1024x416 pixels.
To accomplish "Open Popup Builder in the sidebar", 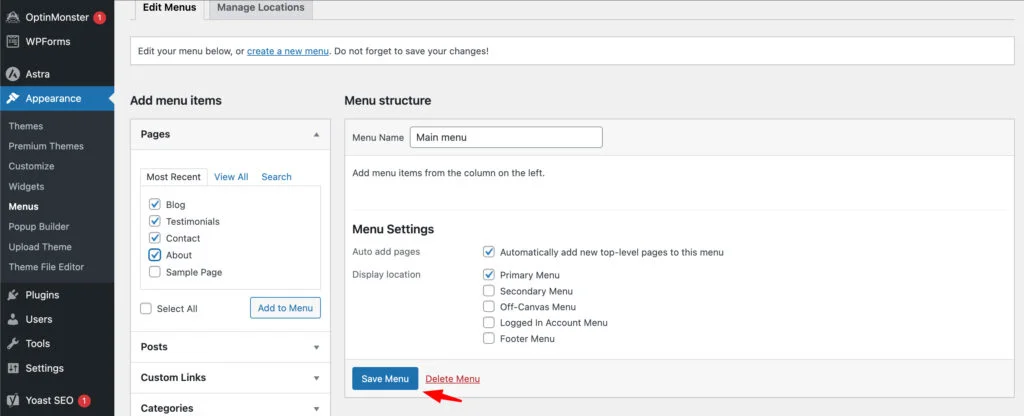I will click(39, 227).
